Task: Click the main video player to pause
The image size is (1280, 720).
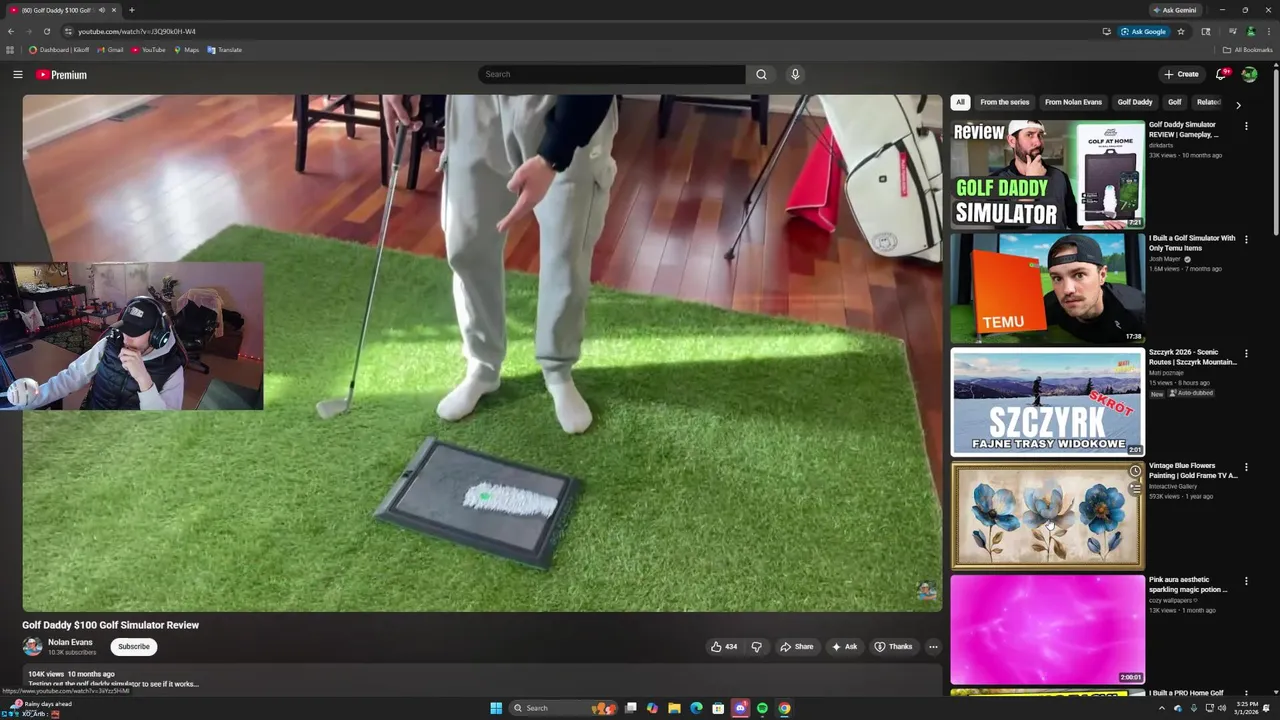Action: [x=482, y=353]
